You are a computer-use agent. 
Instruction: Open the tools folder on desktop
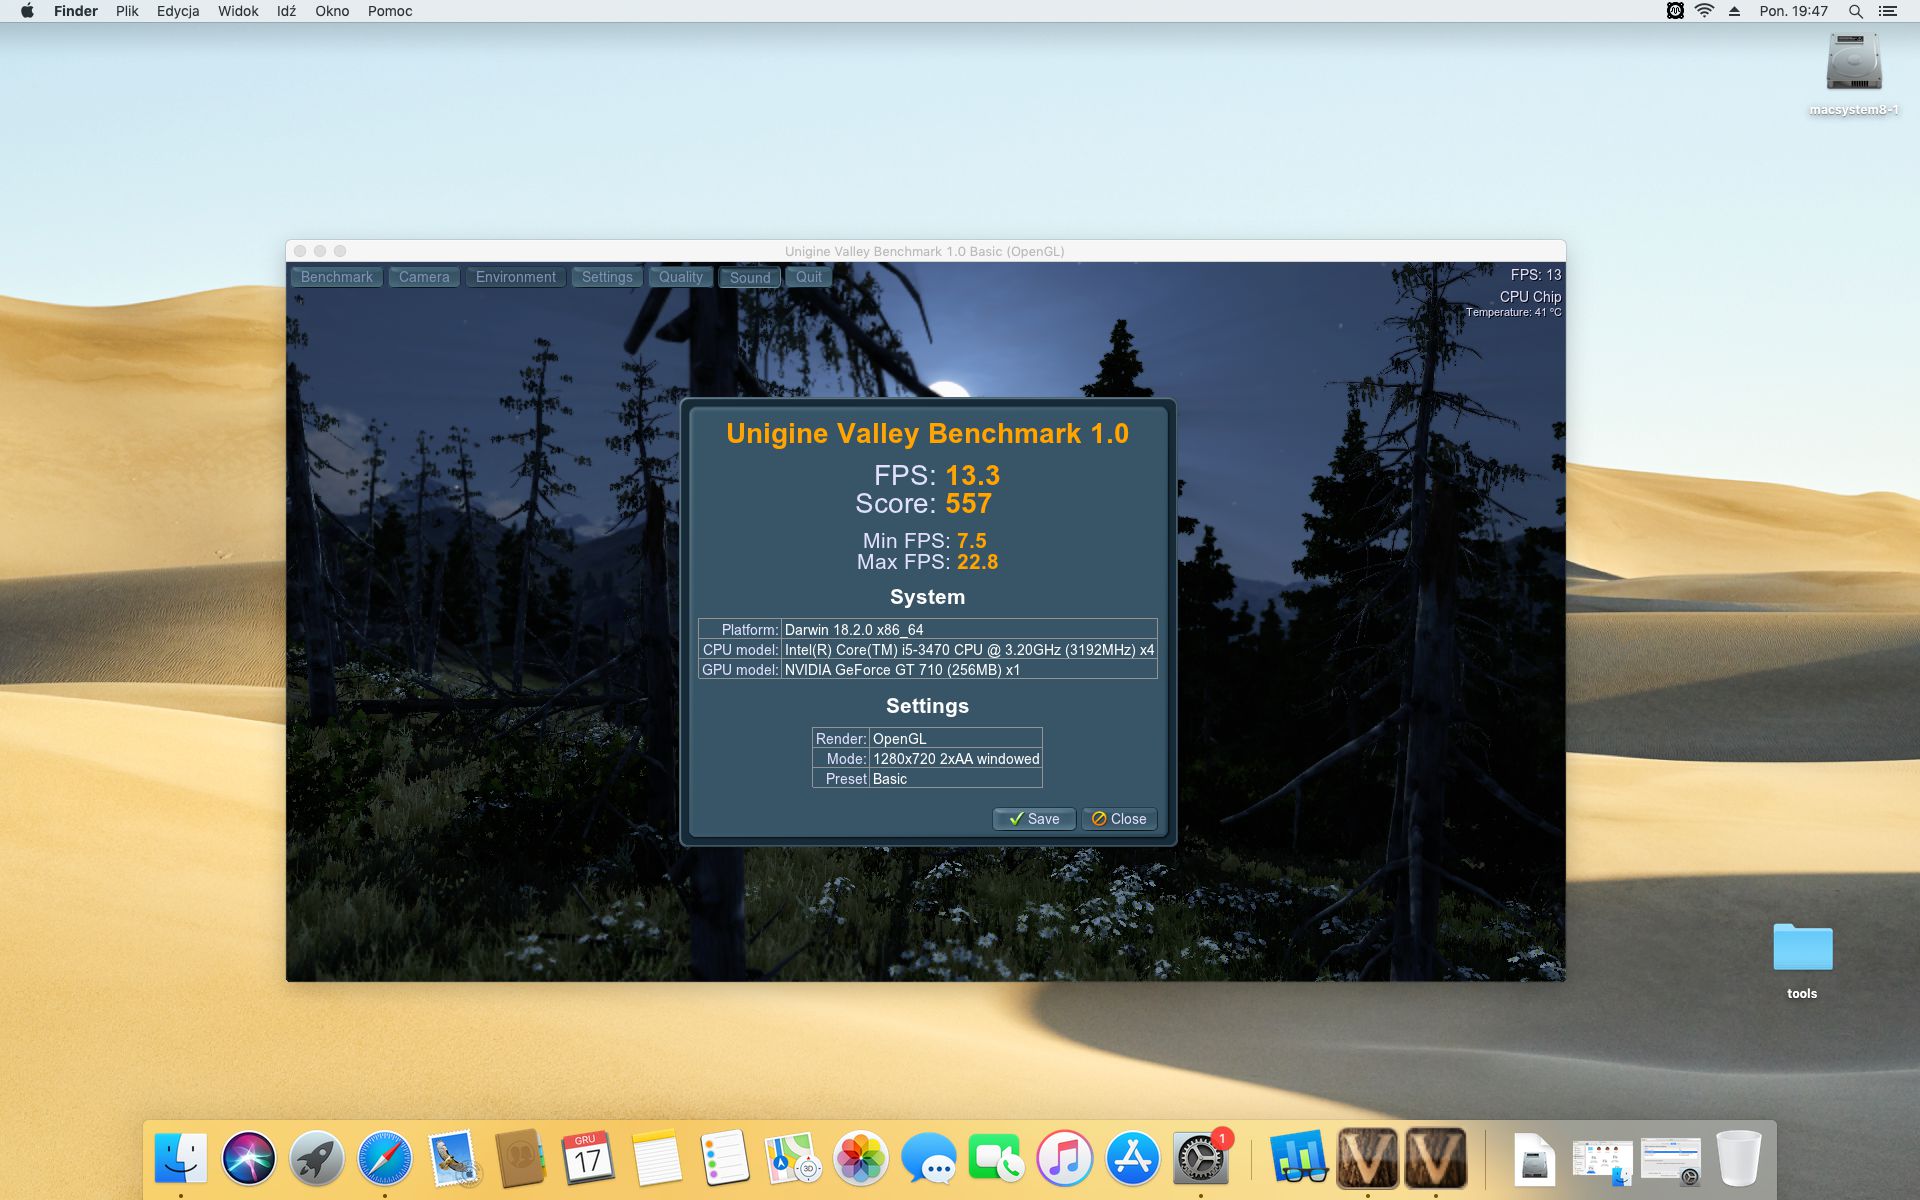[x=1802, y=950]
